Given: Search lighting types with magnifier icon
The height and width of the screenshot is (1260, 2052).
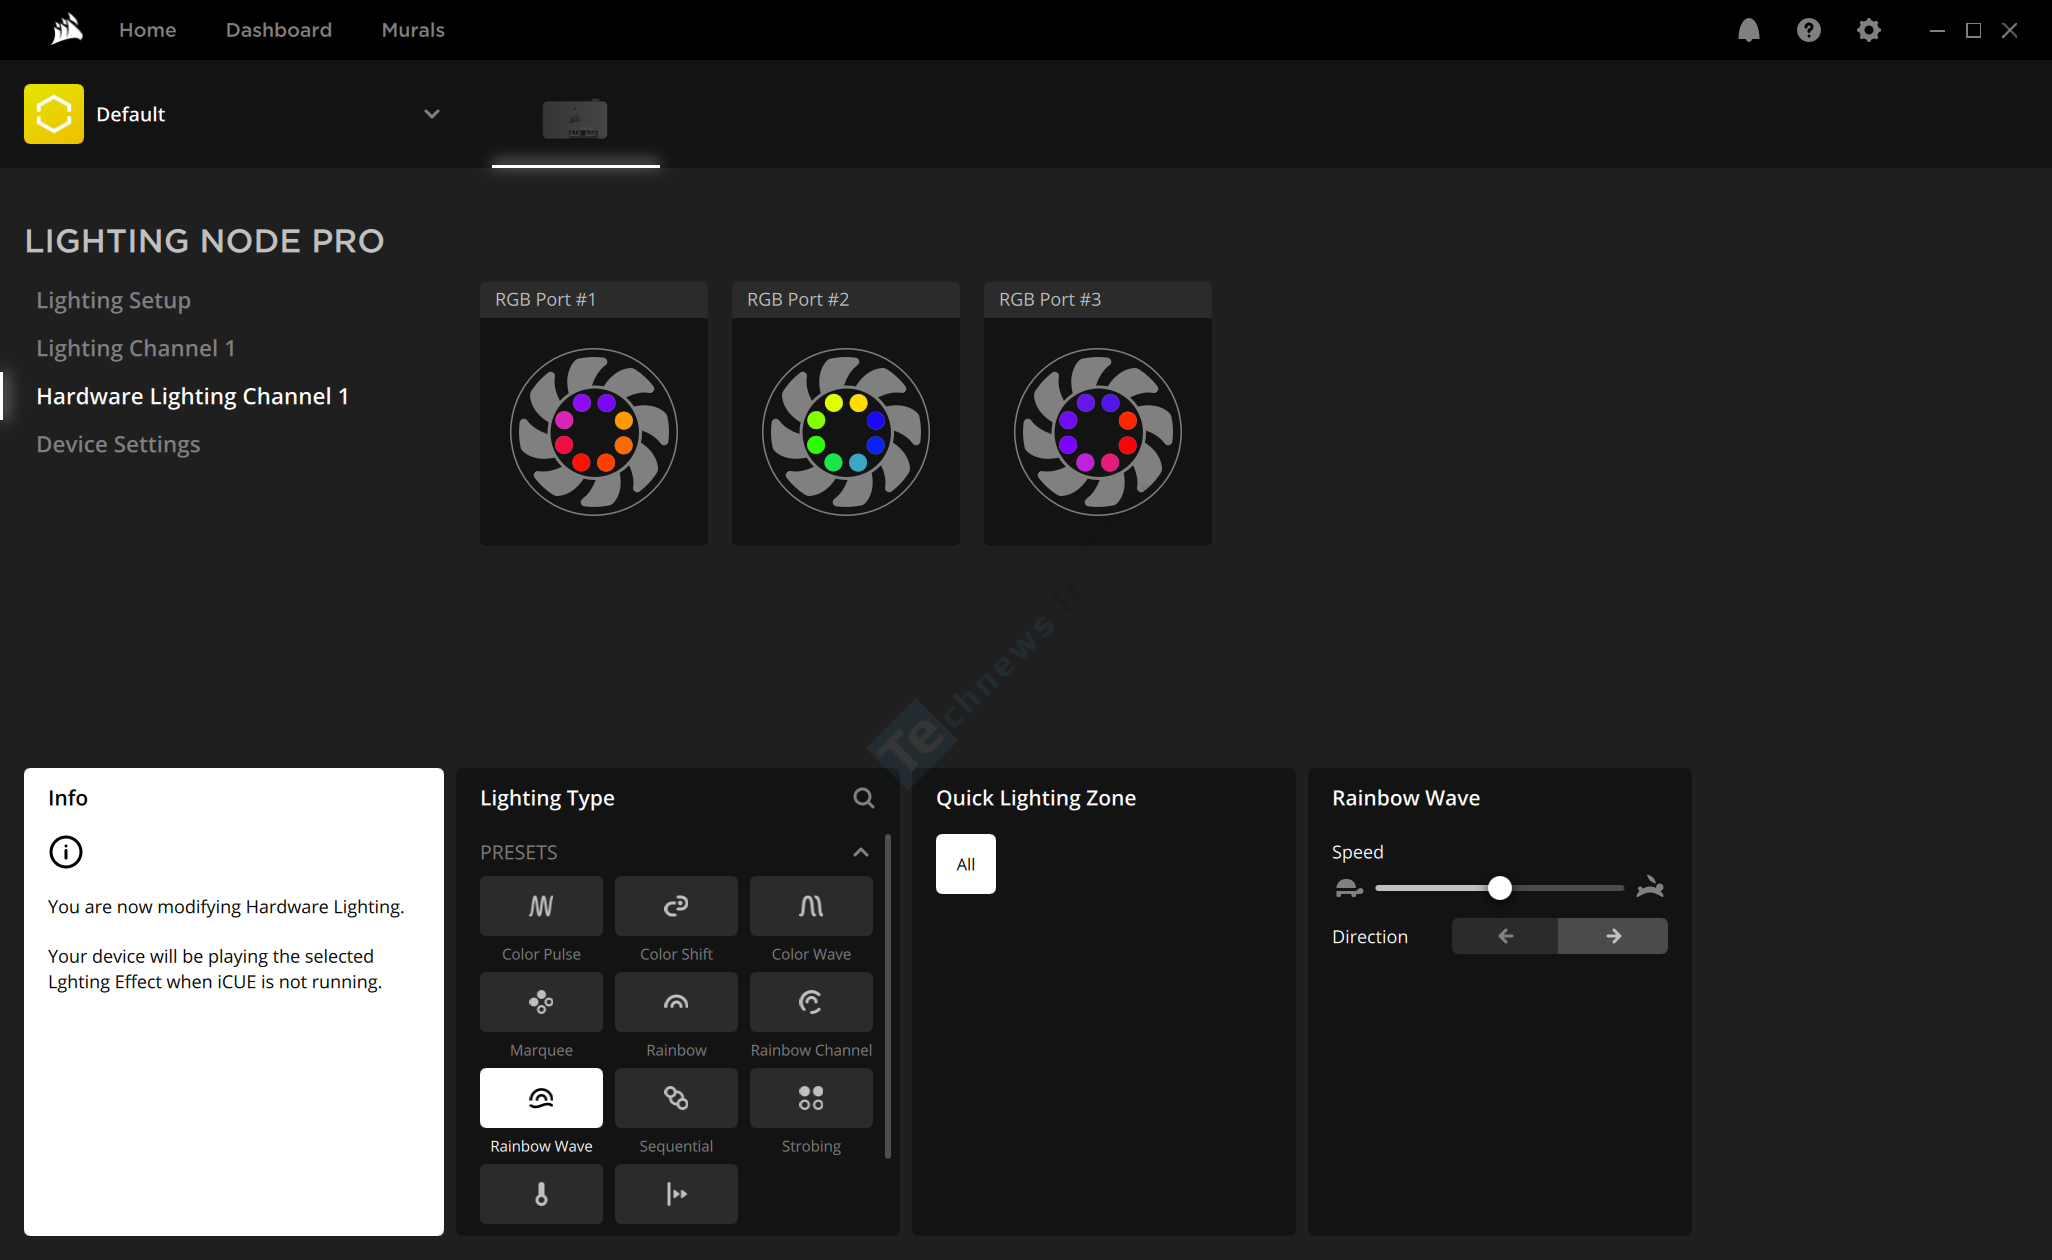Looking at the screenshot, I should (864, 798).
